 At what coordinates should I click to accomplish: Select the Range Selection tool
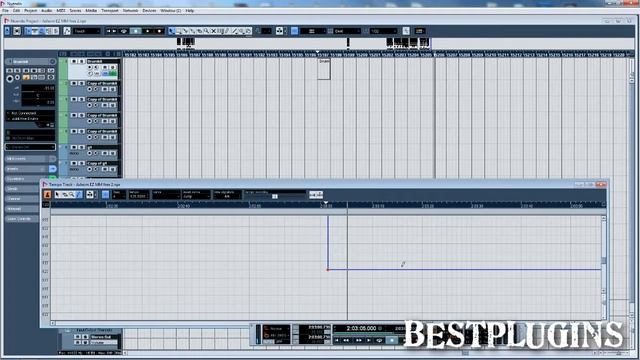point(178,31)
